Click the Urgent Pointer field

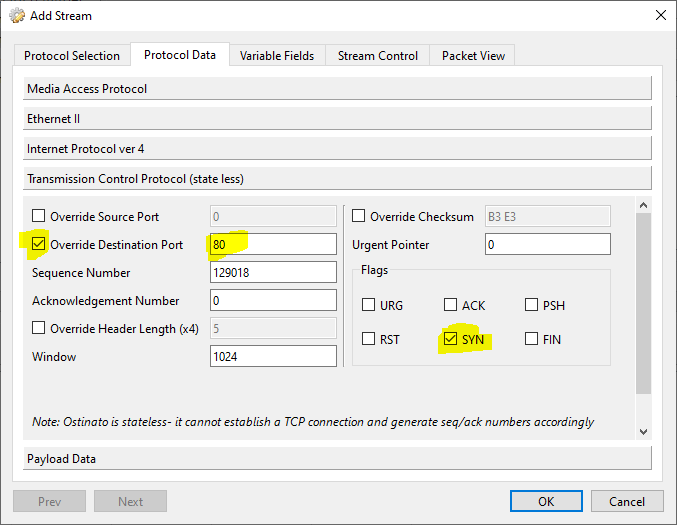pyautogui.click(x=548, y=244)
